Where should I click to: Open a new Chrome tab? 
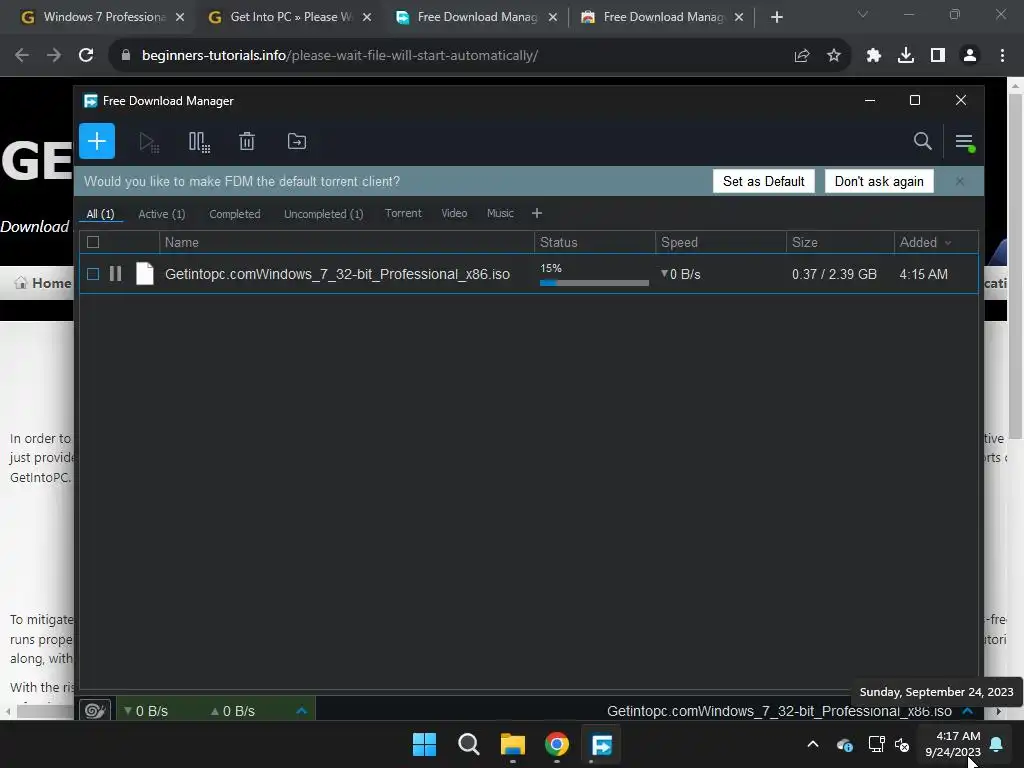click(x=776, y=17)
